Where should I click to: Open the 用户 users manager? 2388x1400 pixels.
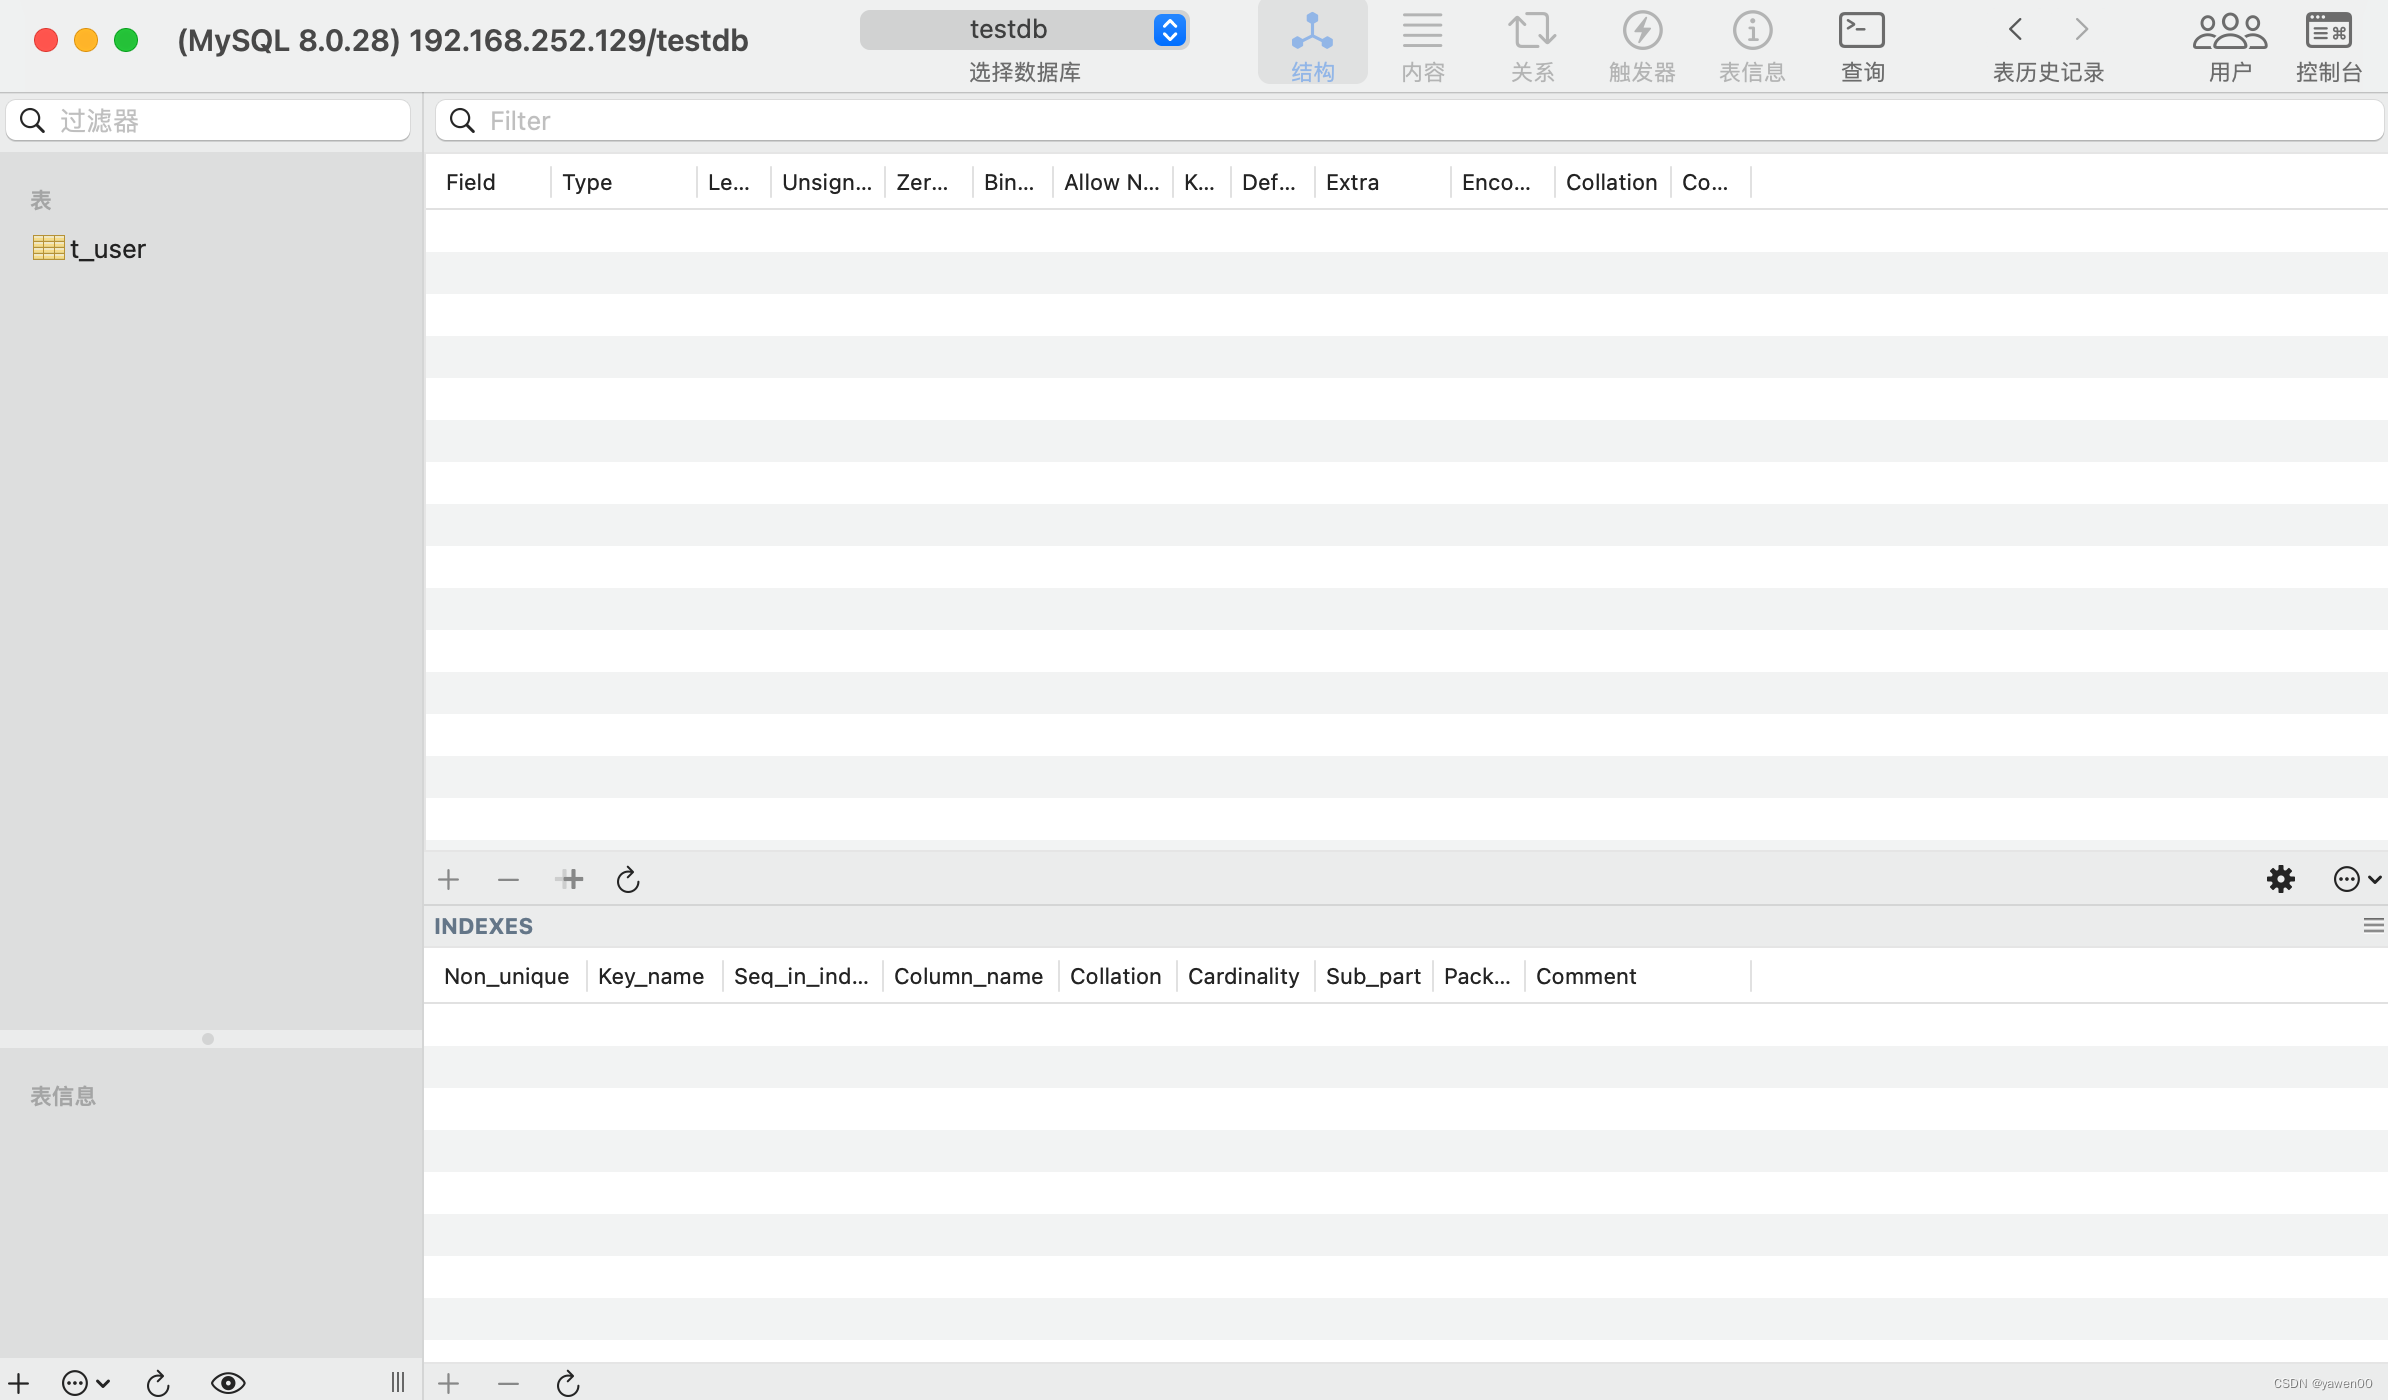2230,45
